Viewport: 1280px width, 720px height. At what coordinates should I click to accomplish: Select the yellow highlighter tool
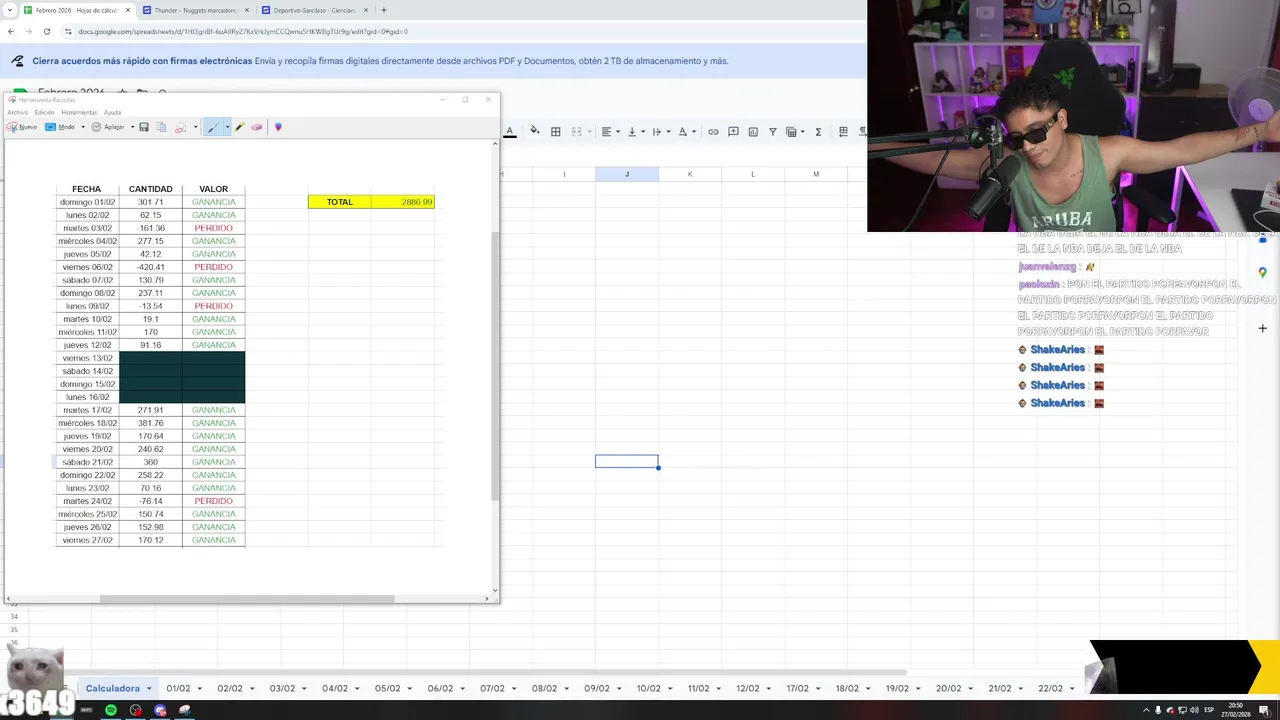click(240, 127)
